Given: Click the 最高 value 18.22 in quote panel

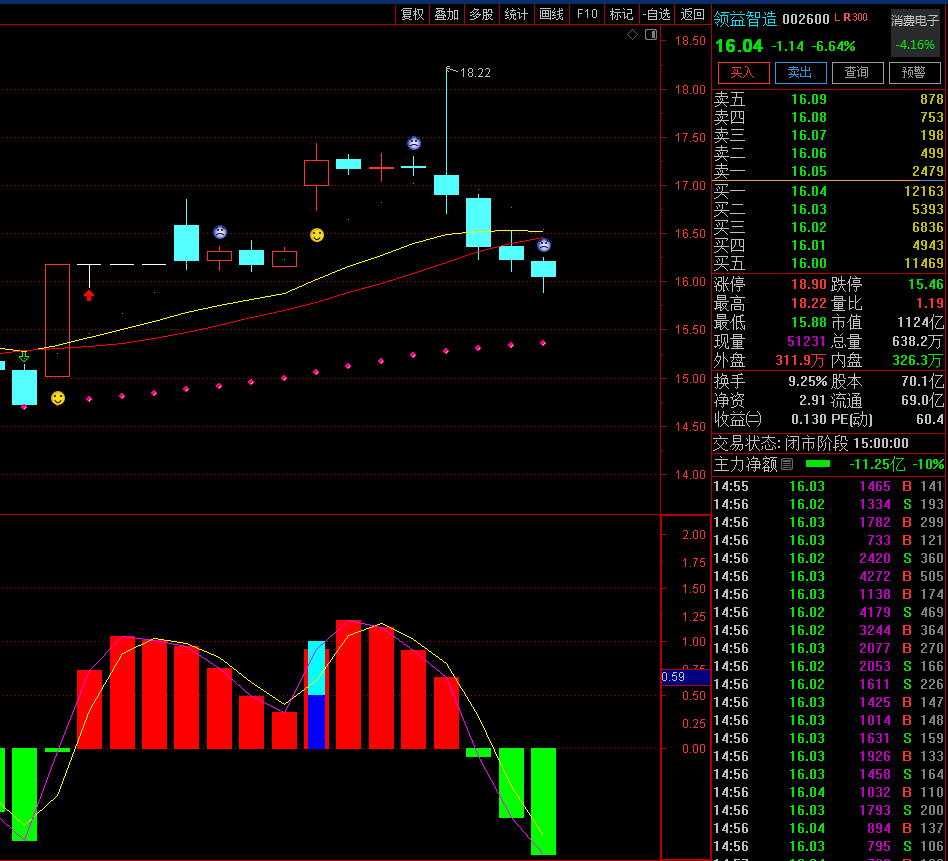Looking at the screenshot, I should point(809,304).
